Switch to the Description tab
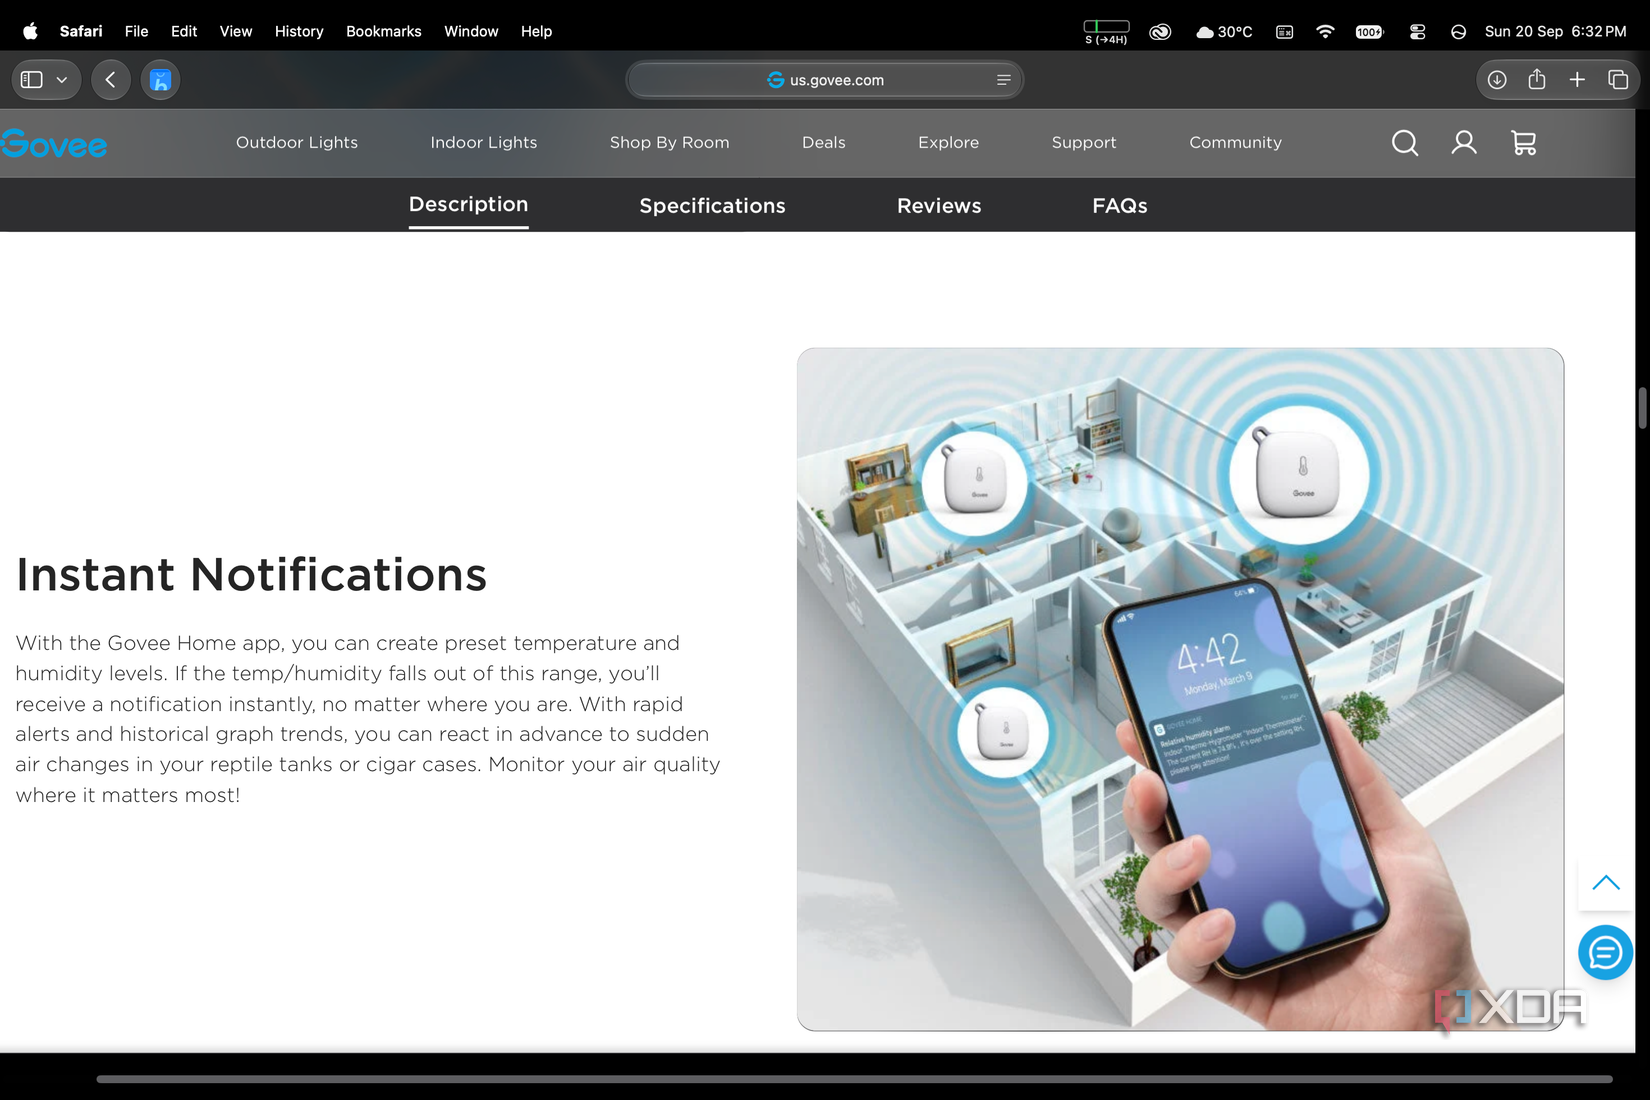Viewport: 1650px width, 1100px height. (469, 205)
